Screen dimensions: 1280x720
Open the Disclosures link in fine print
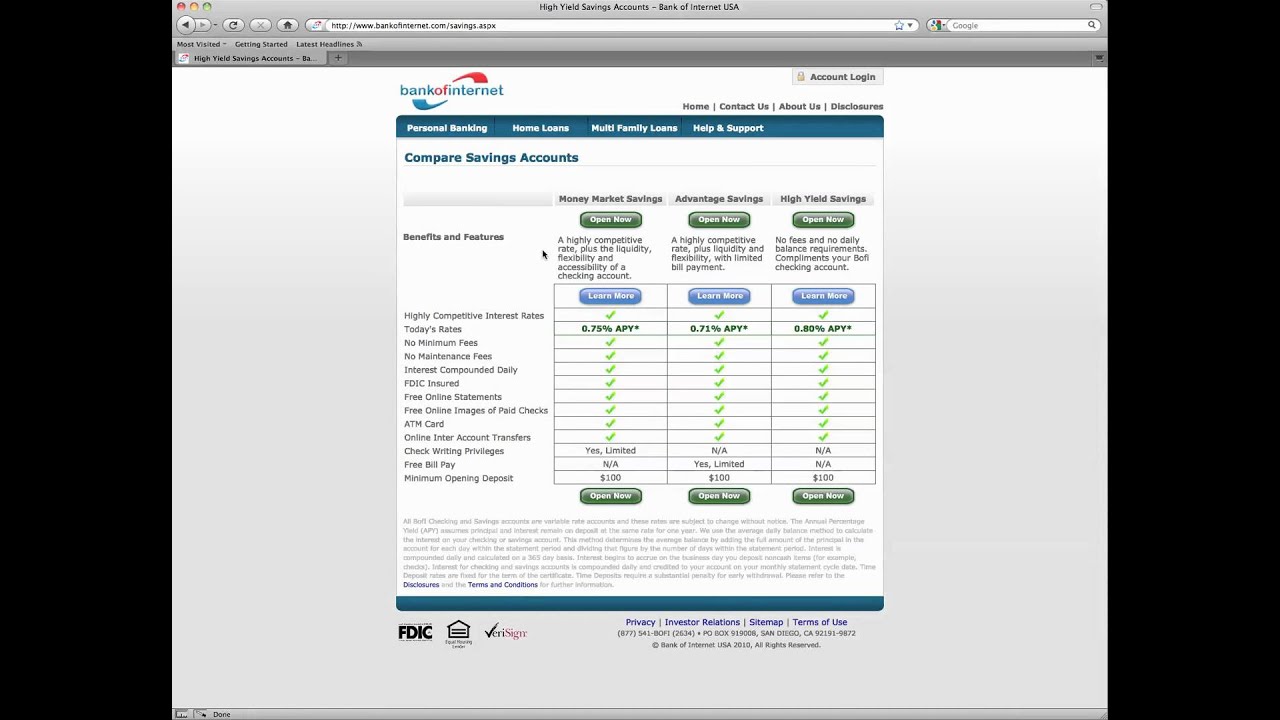click(x=421, y=585)
